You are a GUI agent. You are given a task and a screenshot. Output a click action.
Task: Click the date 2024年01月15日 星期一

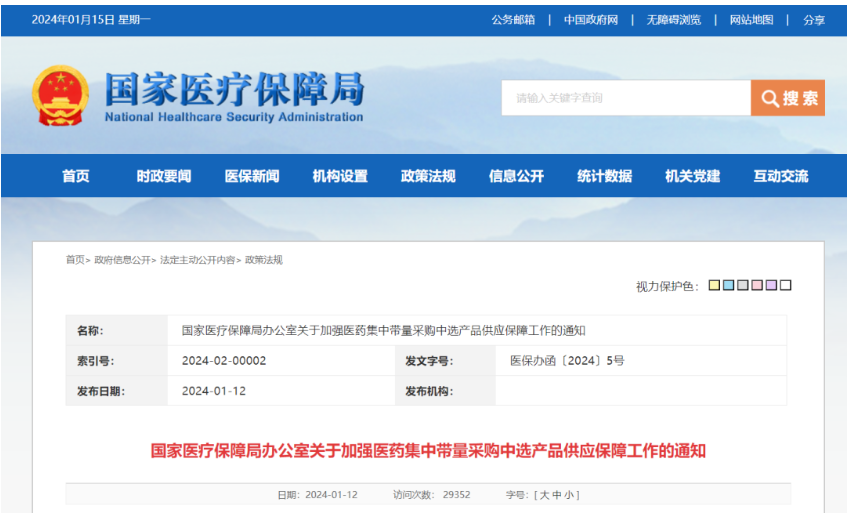click(x=91, y=20)
